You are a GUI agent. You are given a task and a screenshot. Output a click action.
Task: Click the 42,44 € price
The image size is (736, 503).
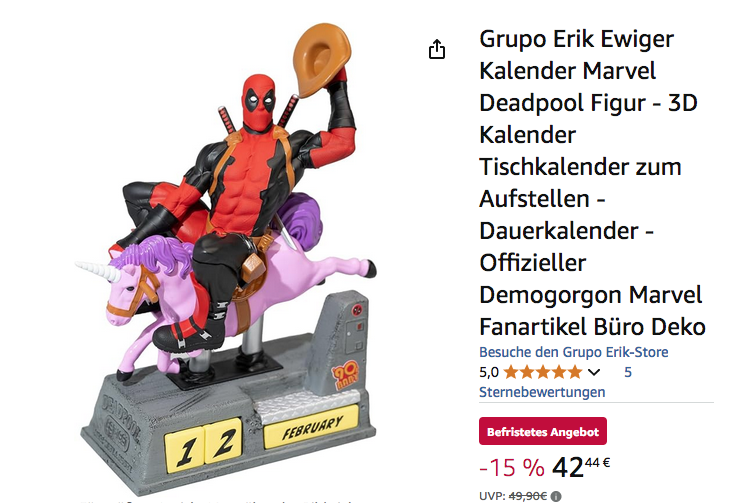[x=581, y=467]
